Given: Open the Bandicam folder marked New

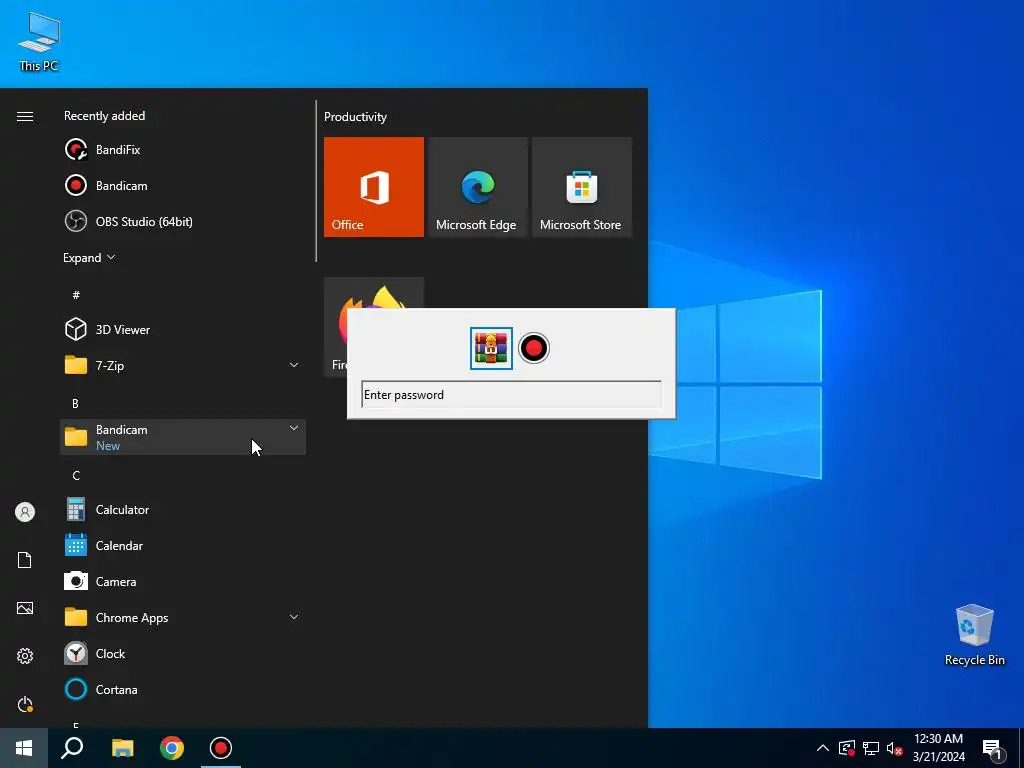Looking at the screenshot, I should pos(182,437).
